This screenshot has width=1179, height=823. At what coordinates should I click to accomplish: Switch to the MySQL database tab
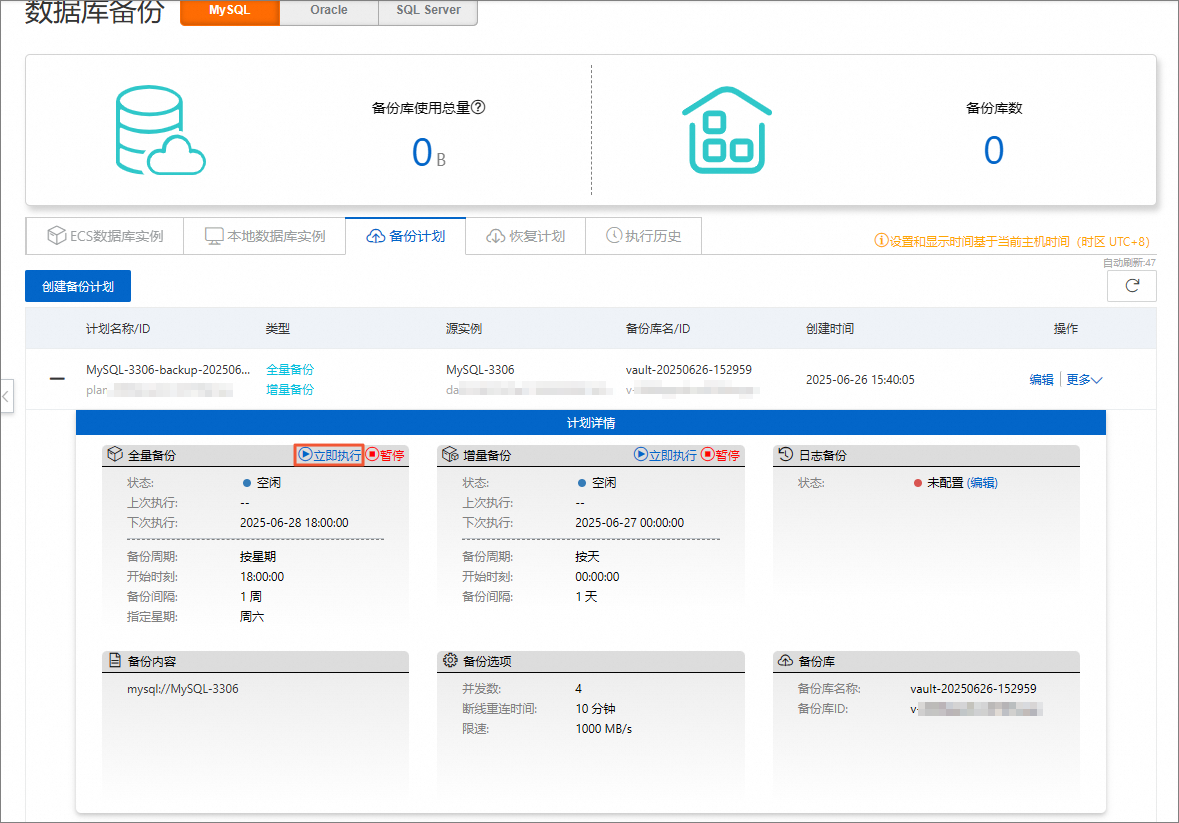[230, 11]
